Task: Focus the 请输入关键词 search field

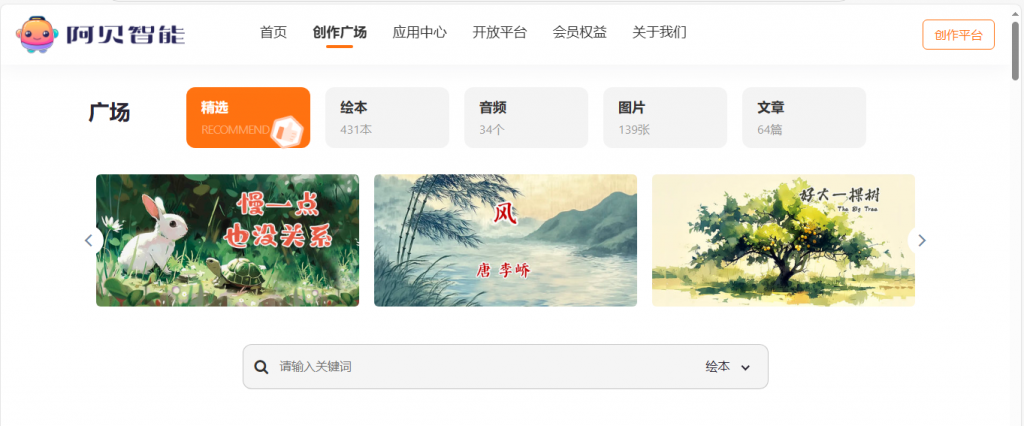Action: pyautogui.click(x=483, y=367)
